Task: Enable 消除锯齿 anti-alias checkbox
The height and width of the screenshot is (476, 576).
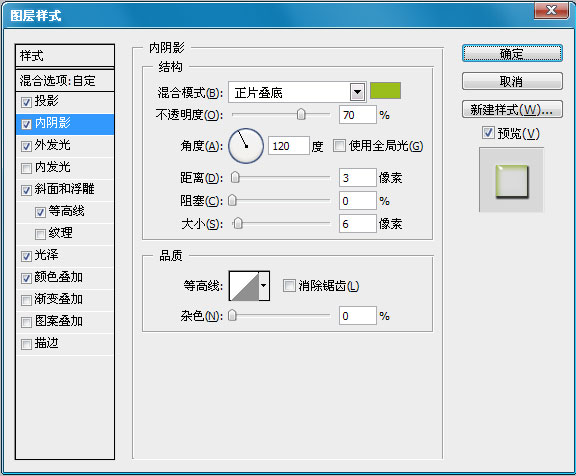Action: click(289, 285)
